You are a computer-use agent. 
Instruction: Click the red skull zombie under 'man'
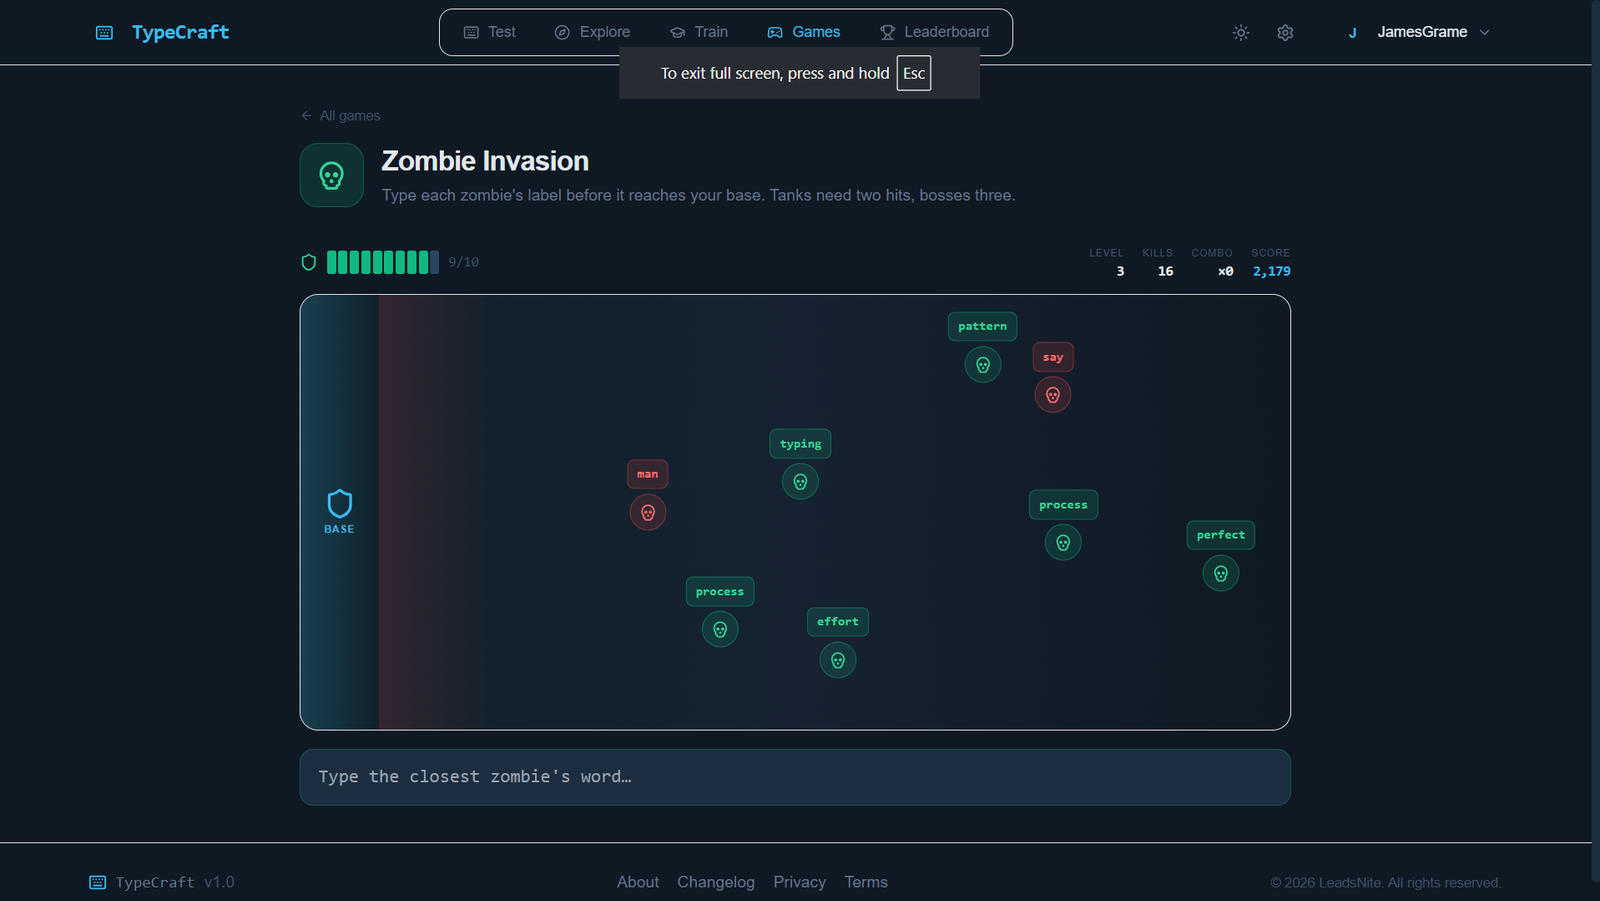click(648, 513)
